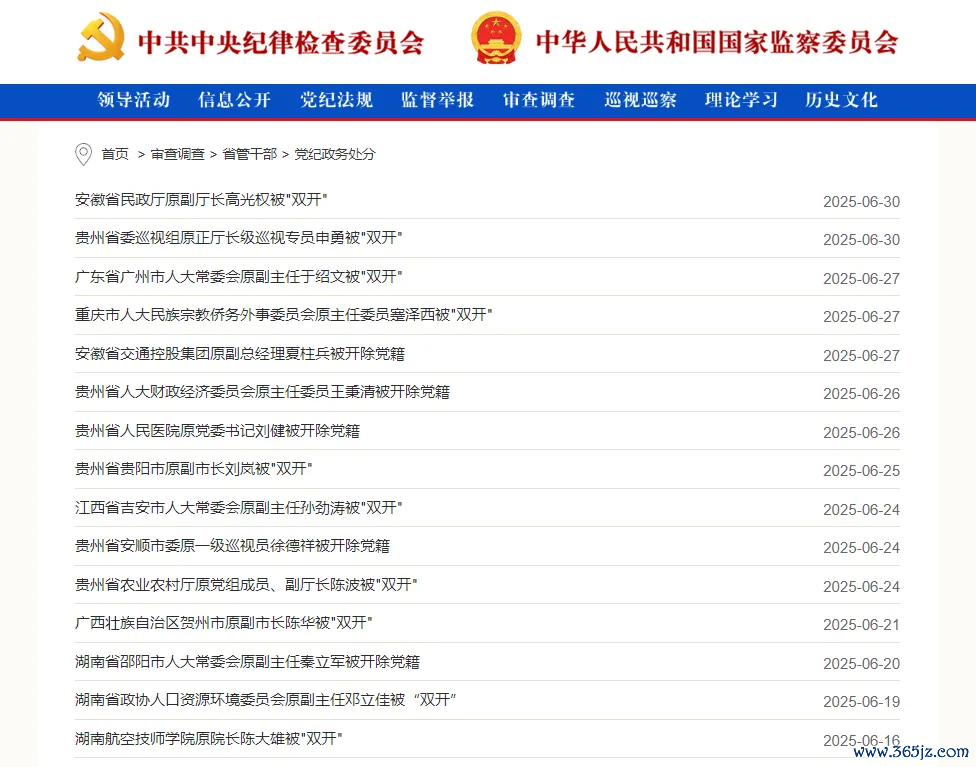Open article about 贵州省委巡视组申勇被双开
976x767 pixels.
pyautogui.click(x=238, y=238)
